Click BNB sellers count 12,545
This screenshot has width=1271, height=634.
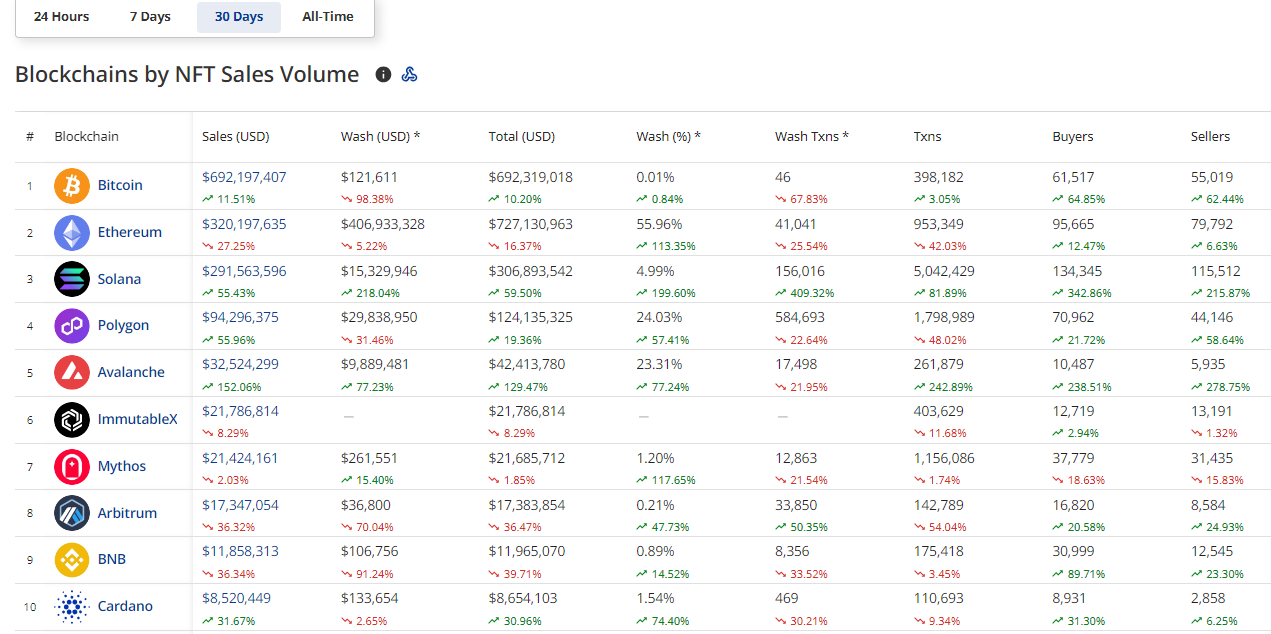pyautogui.click(x=1212, y=551)
